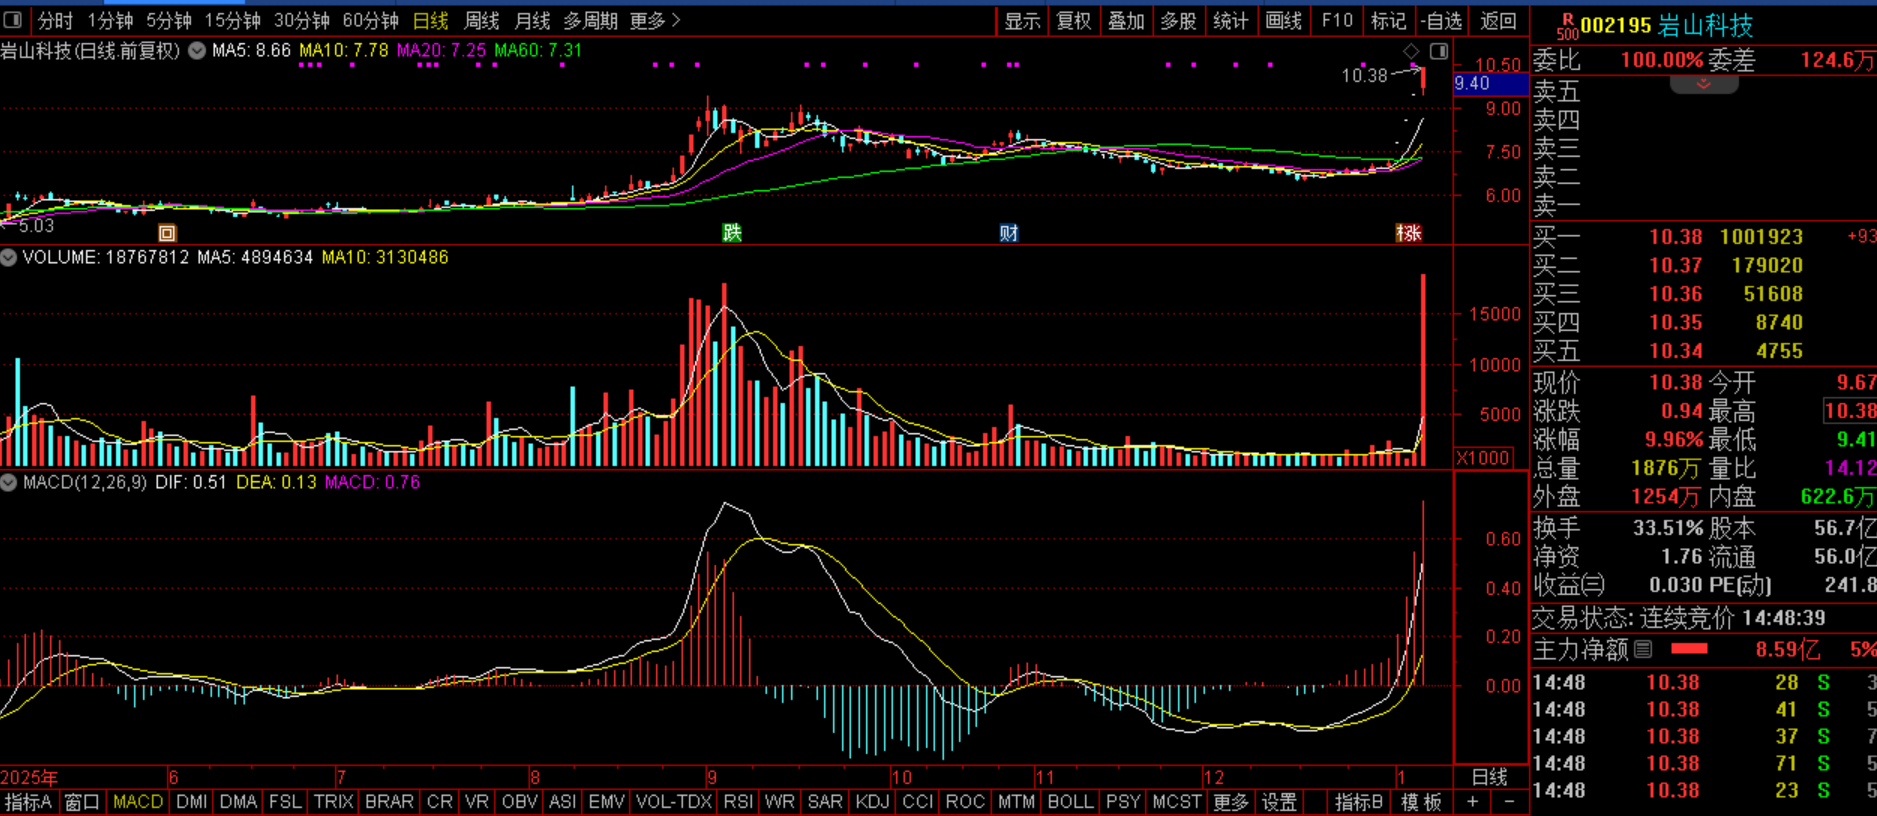1877x816 pixels.
Task: Expand 更多 period options at top
Action: coord(655,20)
